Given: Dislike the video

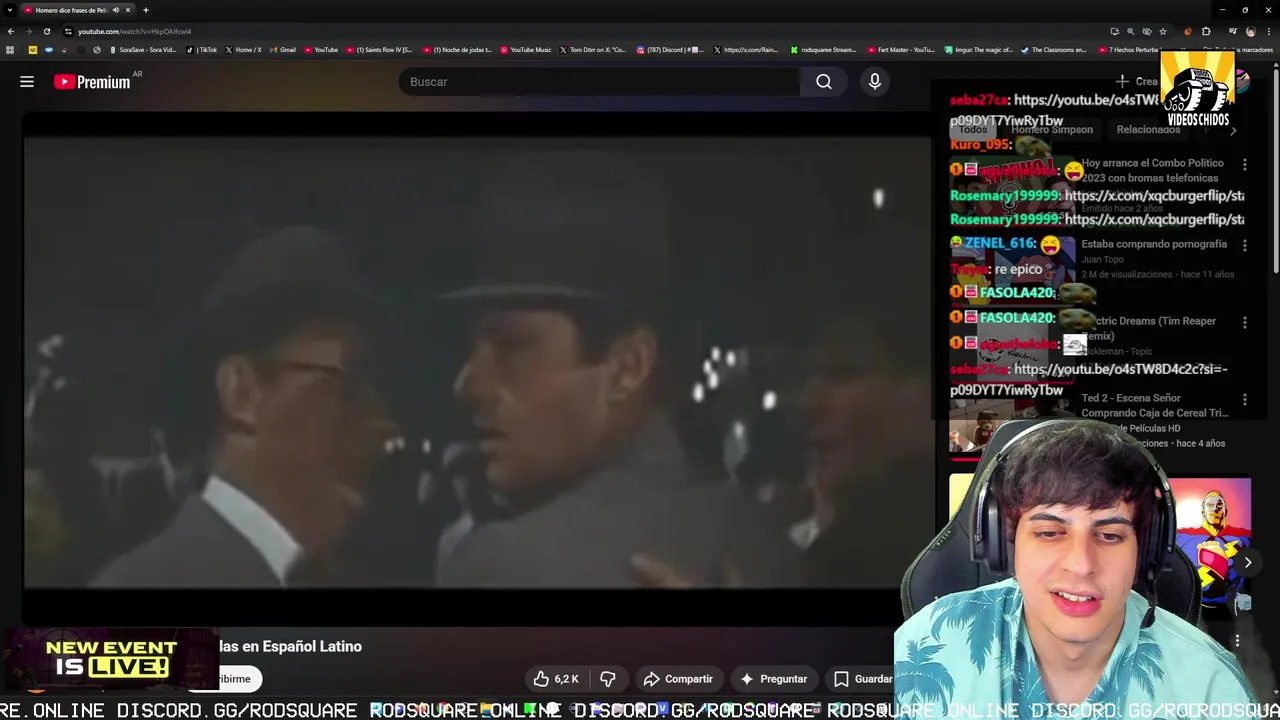Looking at the screenshot, I should click(x=608, y=679).
